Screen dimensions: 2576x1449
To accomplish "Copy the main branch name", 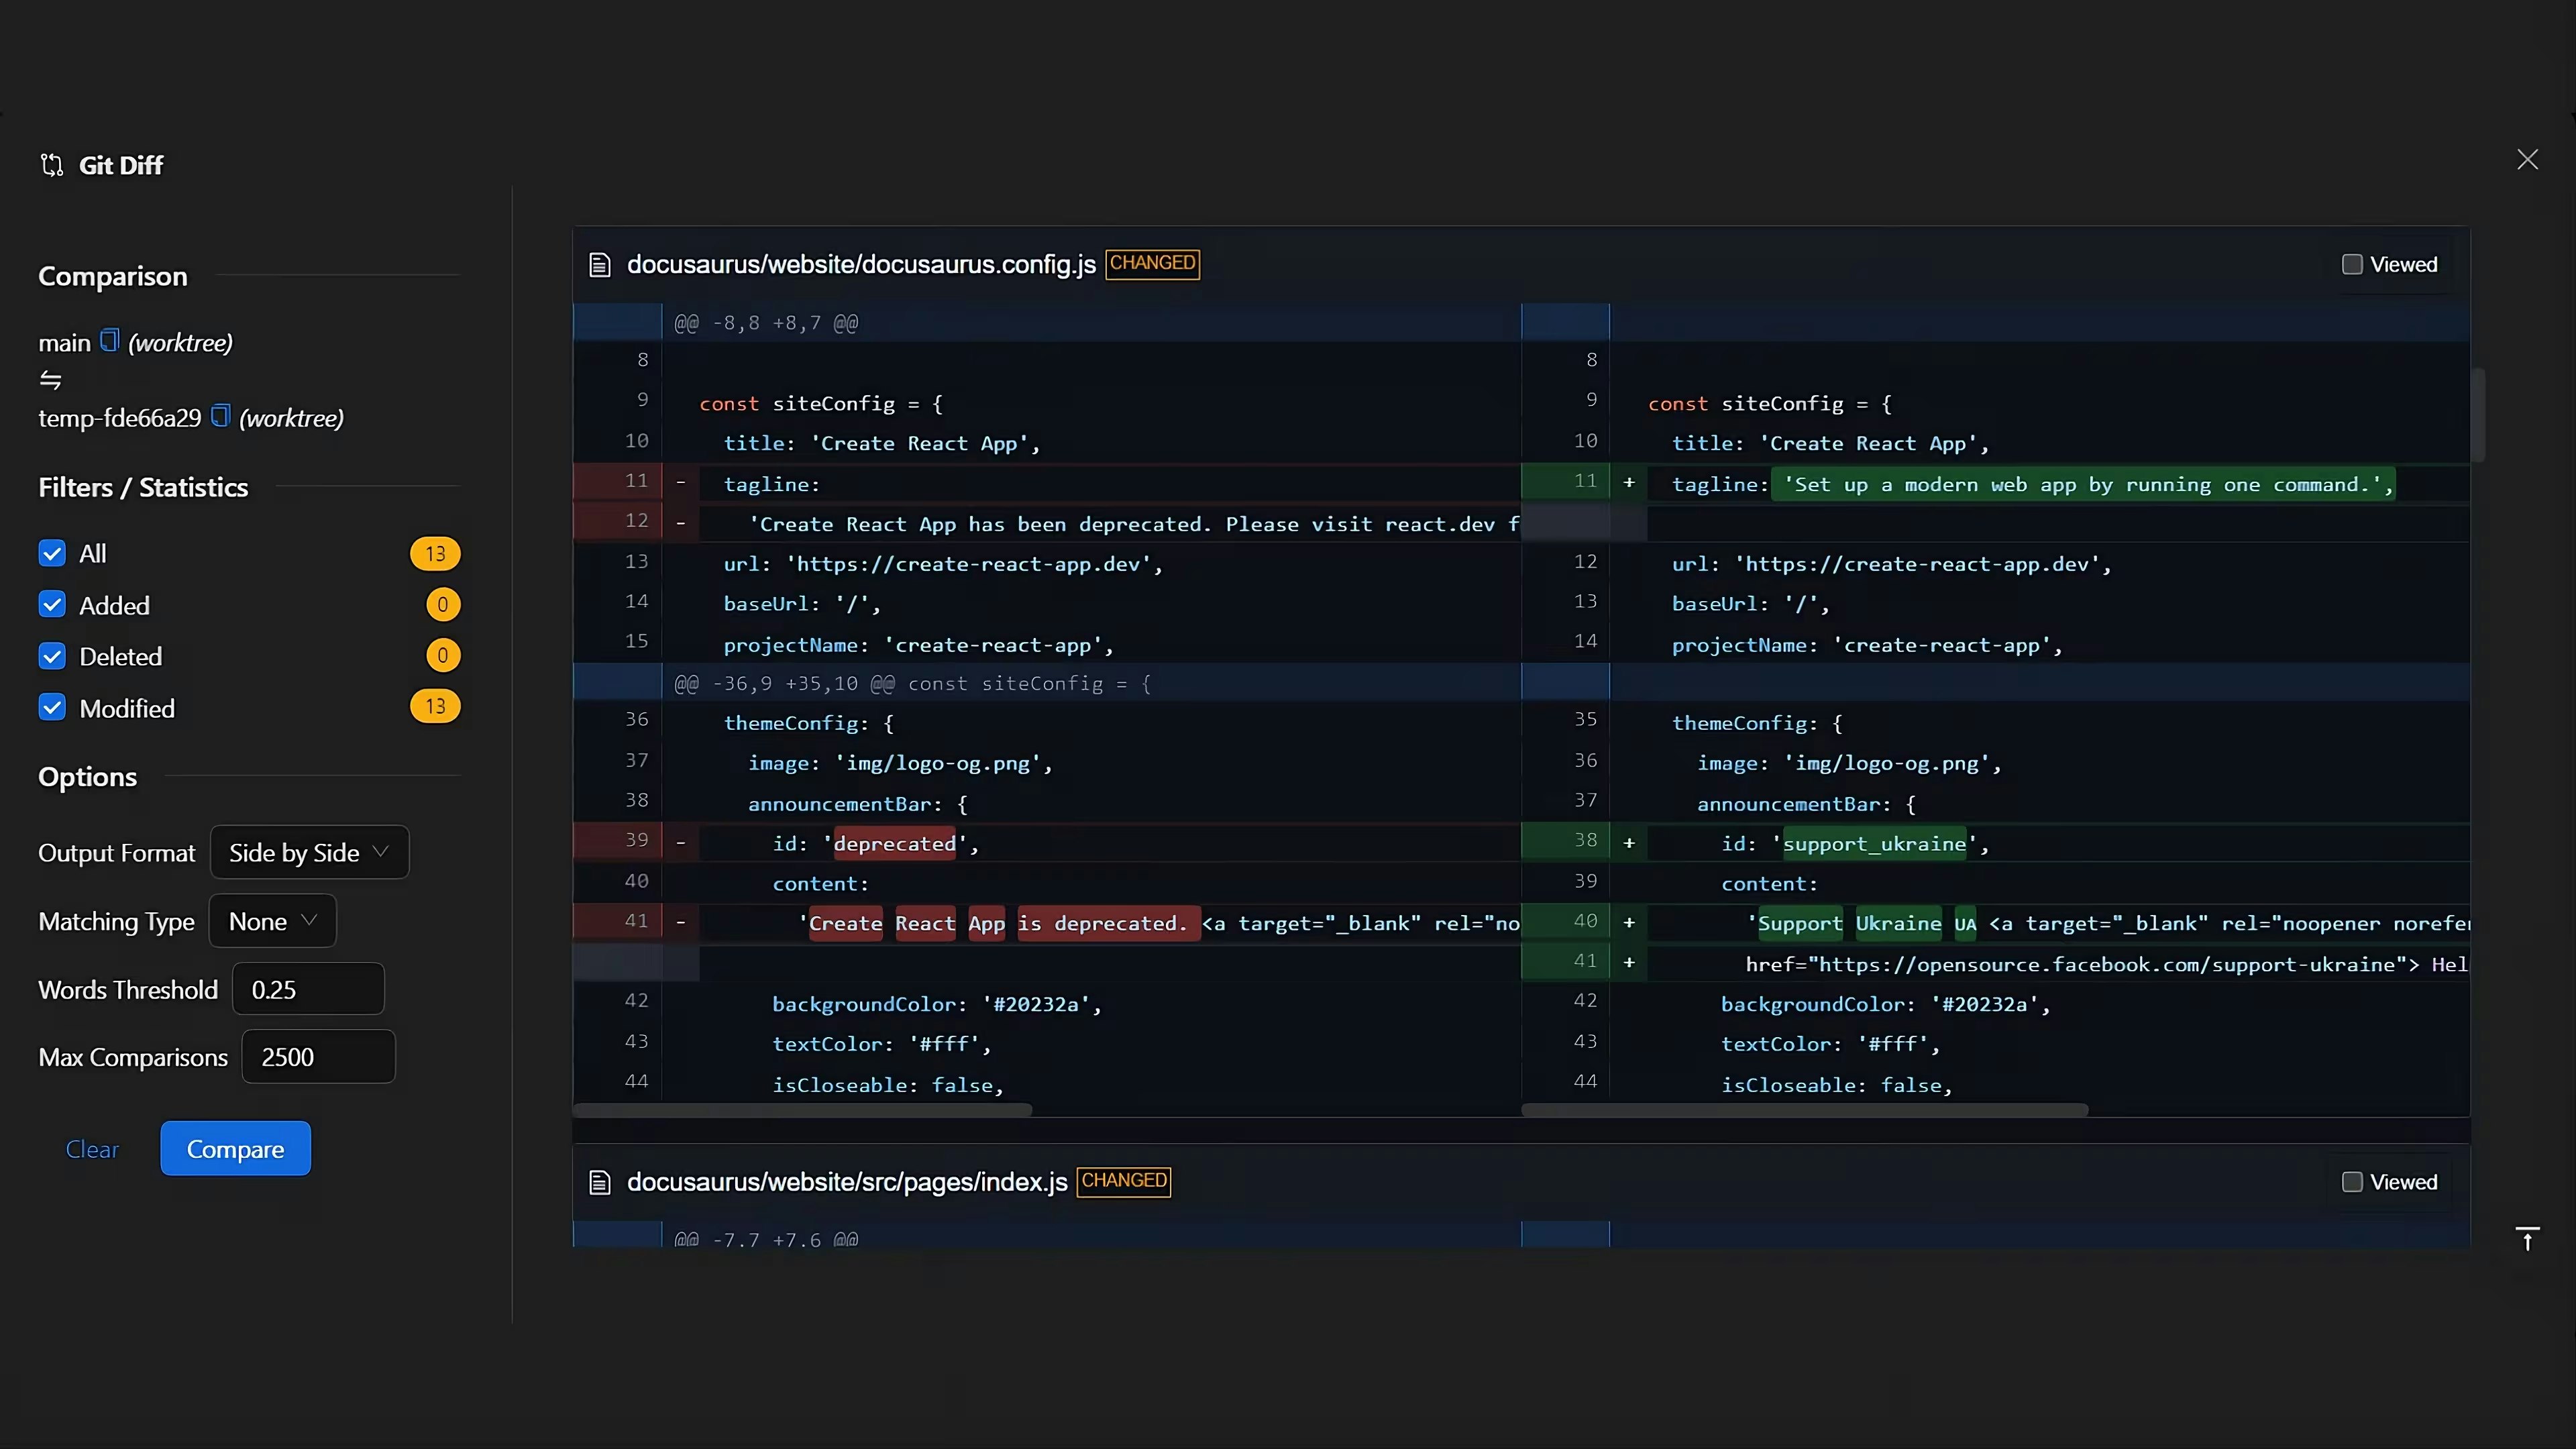I will [110, 341].
